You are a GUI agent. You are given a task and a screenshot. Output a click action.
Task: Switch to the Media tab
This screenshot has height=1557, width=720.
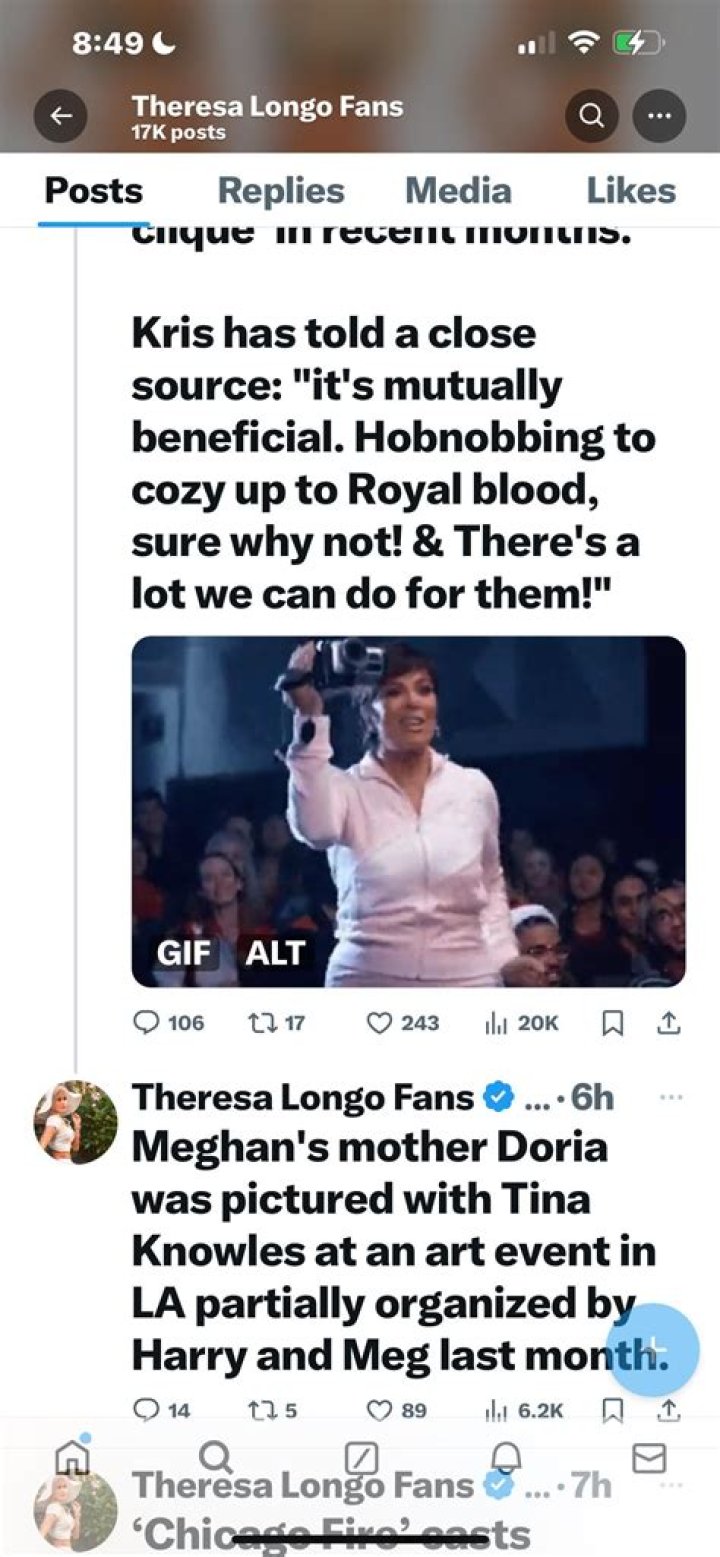(458, 191)
